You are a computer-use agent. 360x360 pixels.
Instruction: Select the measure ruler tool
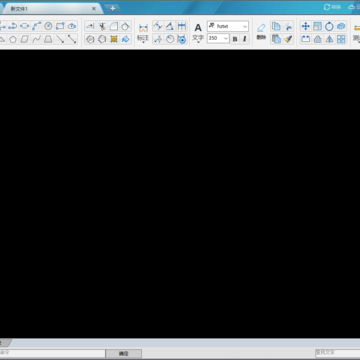357,33
